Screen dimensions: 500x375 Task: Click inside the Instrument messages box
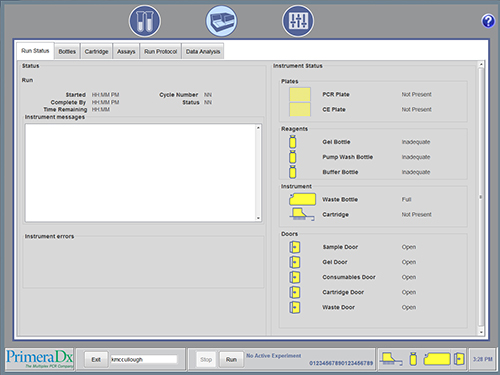140,173
